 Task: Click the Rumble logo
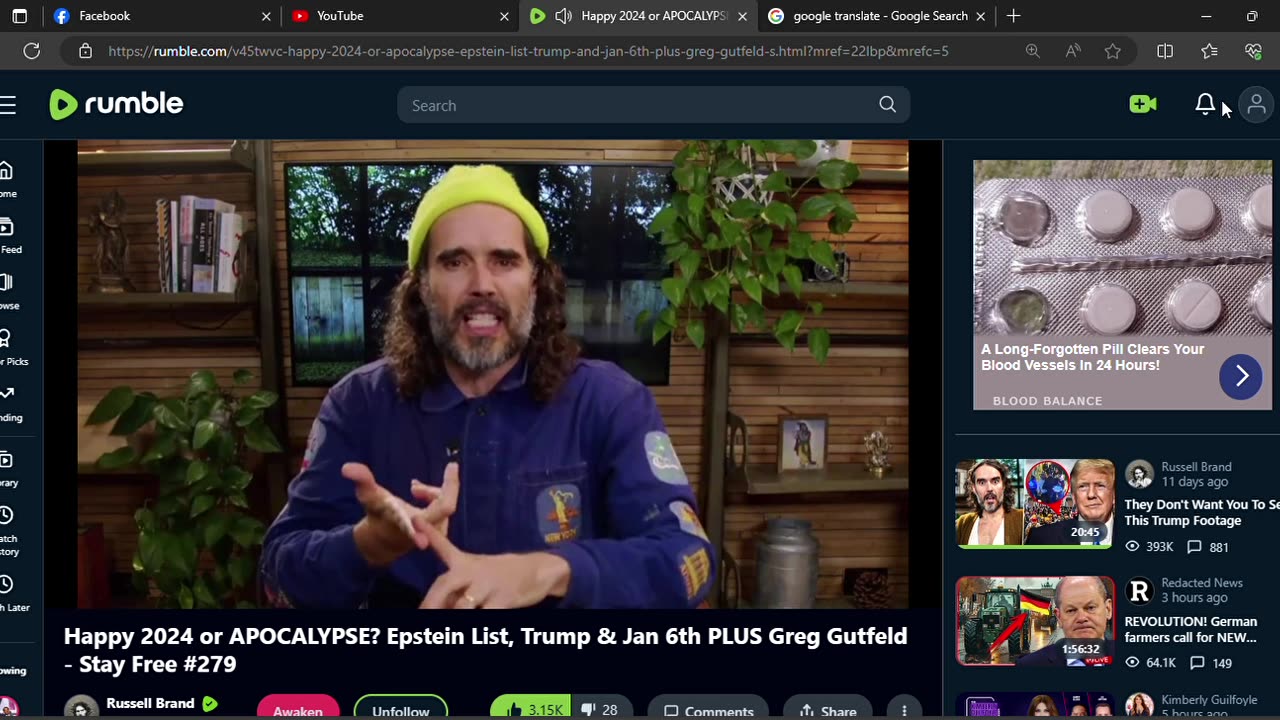tap(116, 104)
